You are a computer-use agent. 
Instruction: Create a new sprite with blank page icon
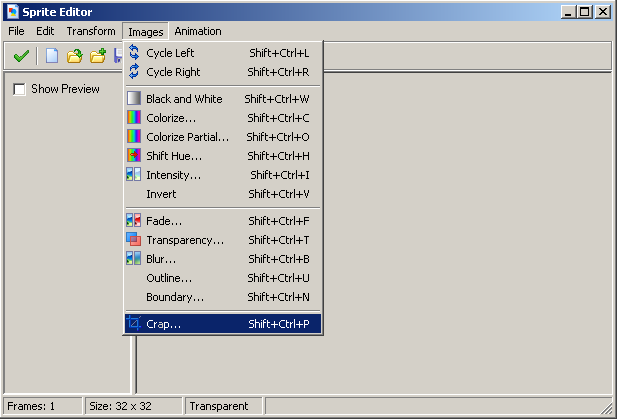pyautogui.click(x=52, y=56)
